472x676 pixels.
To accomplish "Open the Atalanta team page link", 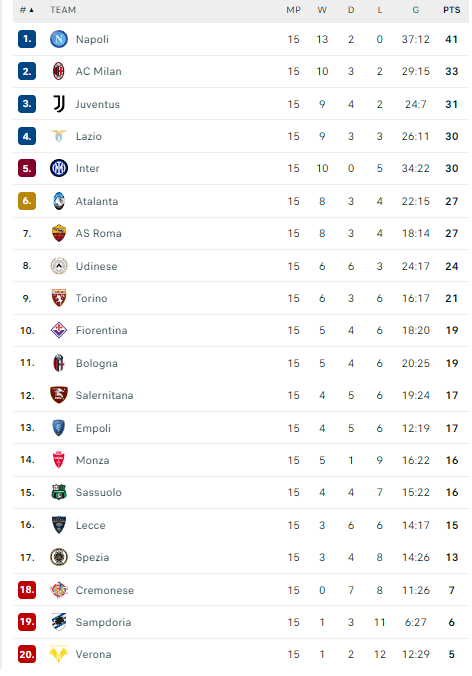I will tap(97, 201).
